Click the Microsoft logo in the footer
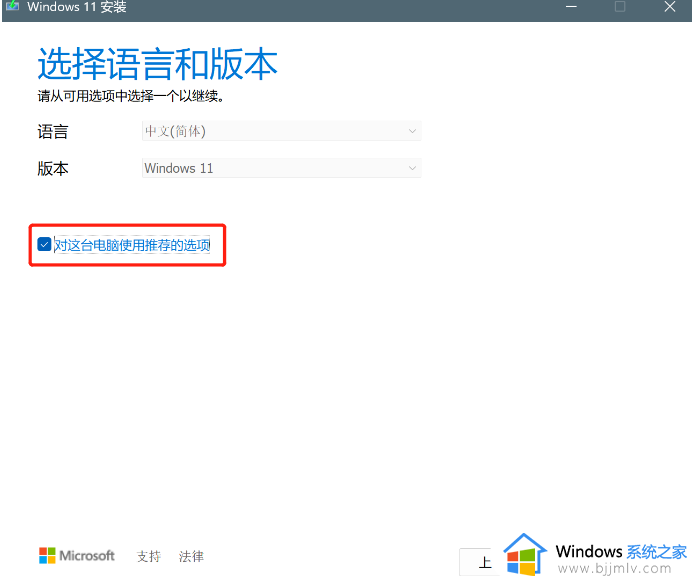The image size is (692, 582). [77, 556]
